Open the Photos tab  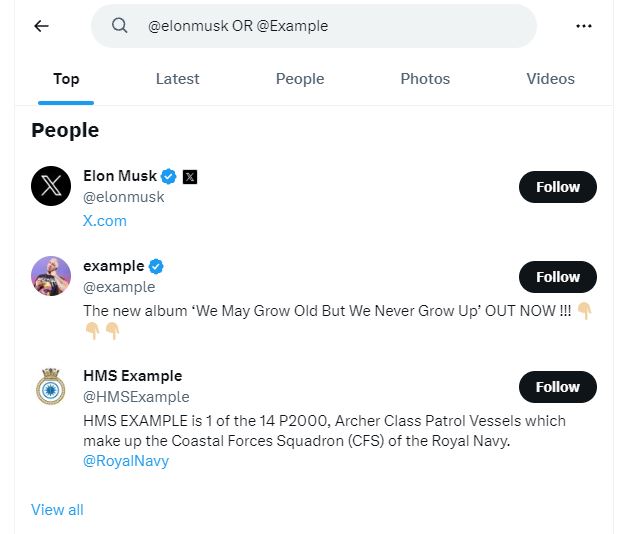(425, 79)
